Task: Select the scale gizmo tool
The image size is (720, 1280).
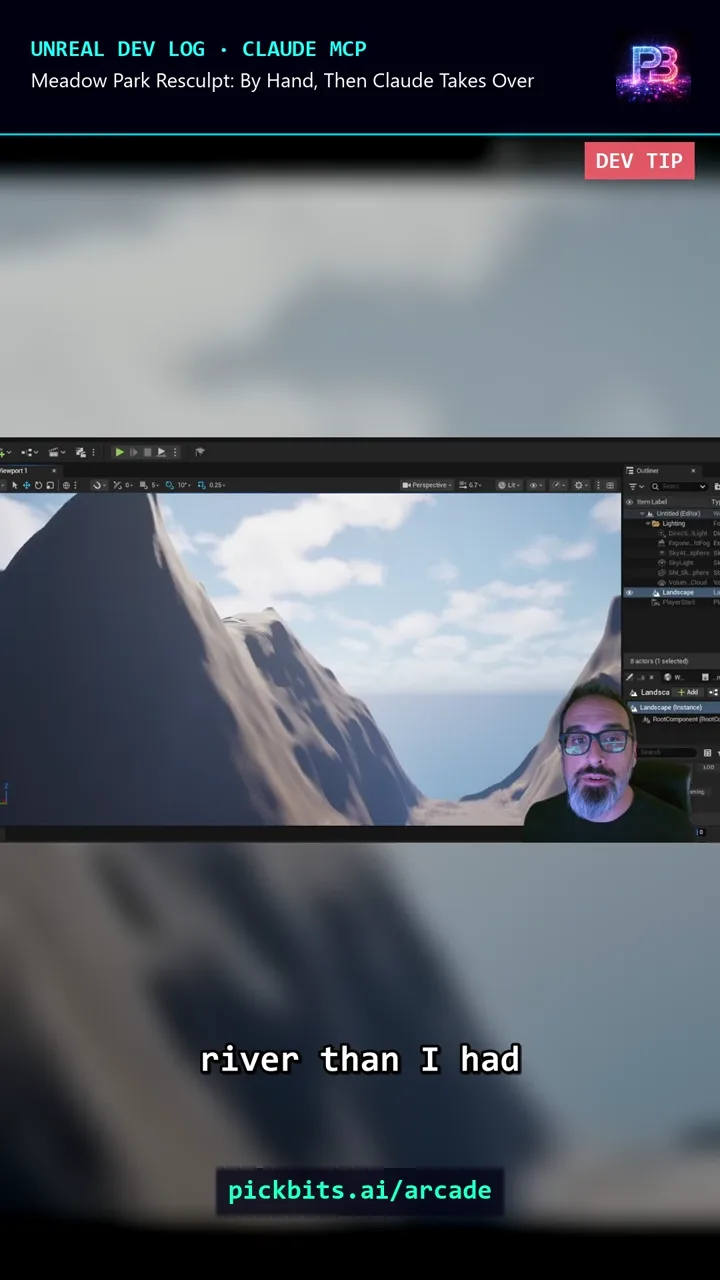Action: tap(50, 485)
